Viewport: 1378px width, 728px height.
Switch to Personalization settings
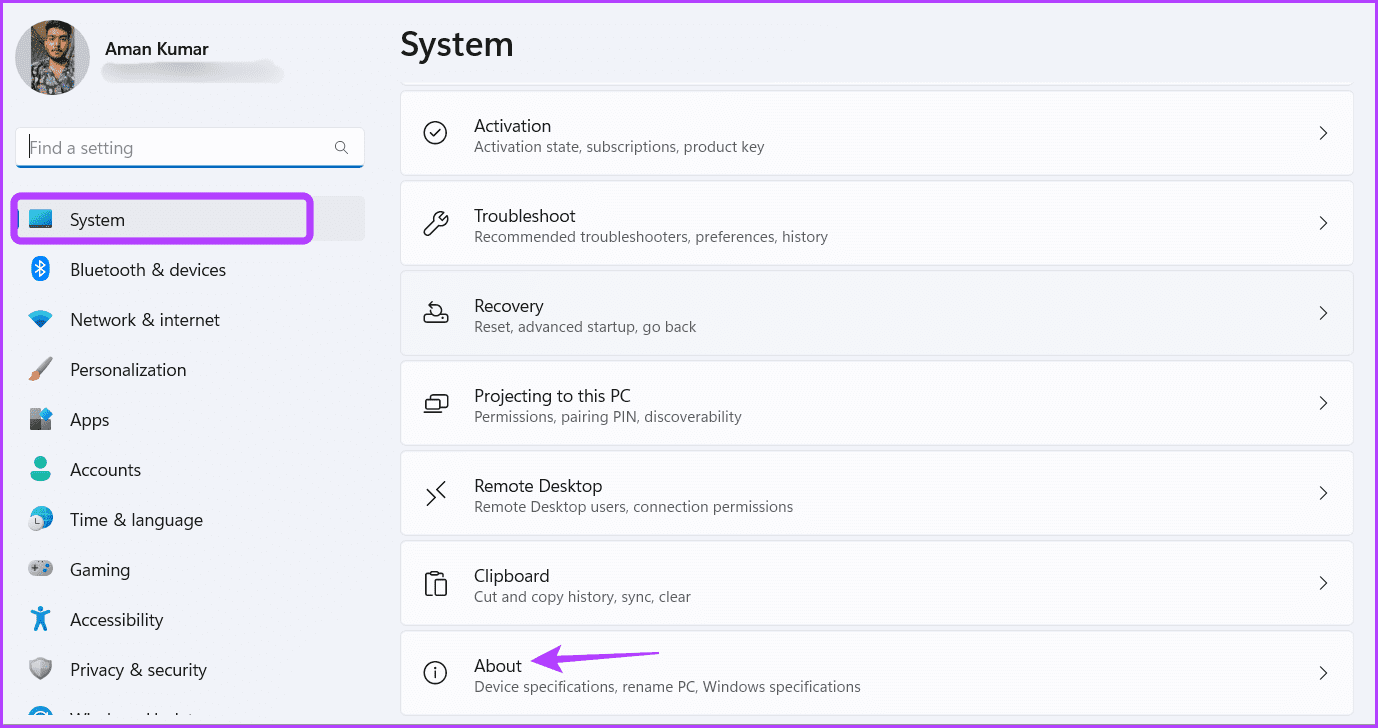[x=190, y=370]
